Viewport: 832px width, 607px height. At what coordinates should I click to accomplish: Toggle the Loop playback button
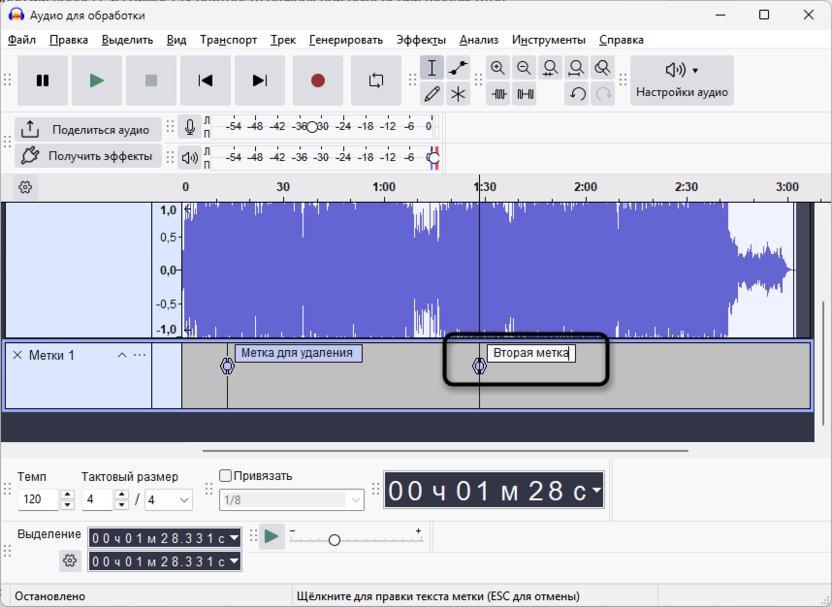coord(376,81)
